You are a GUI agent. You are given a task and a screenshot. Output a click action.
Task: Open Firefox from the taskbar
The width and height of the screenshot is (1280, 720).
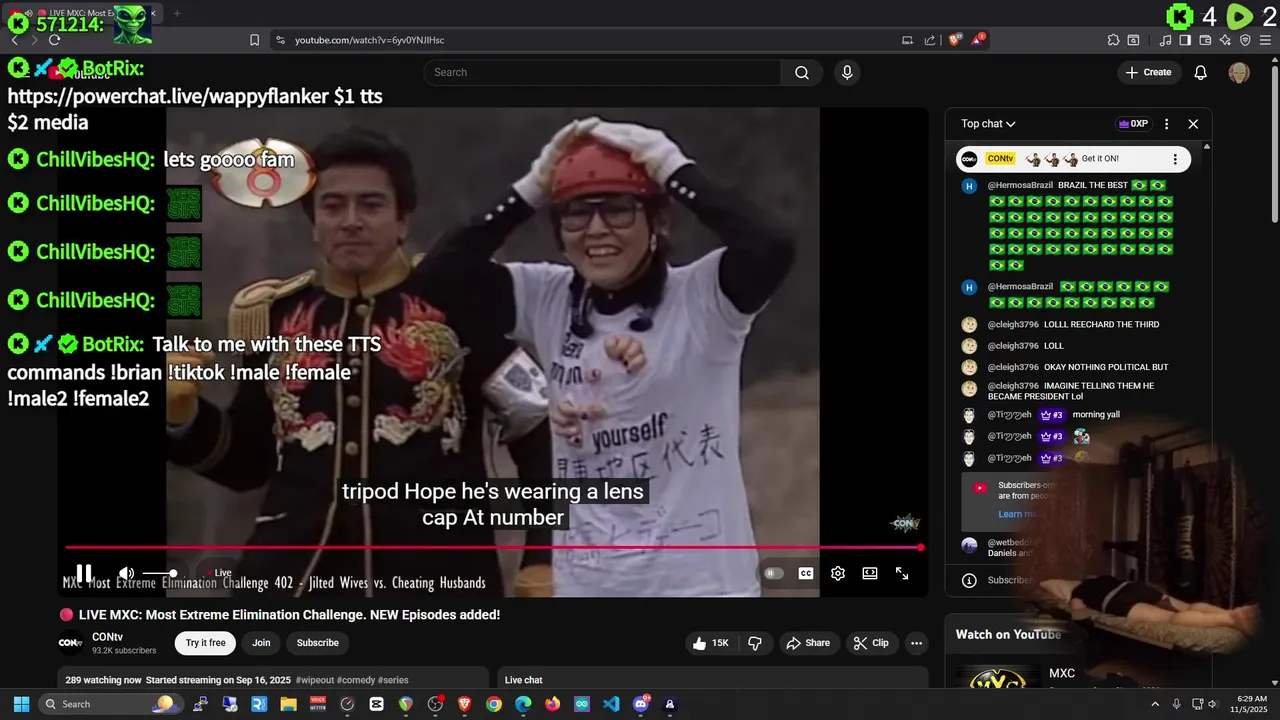pyautogui.click(x=552, y=704)
